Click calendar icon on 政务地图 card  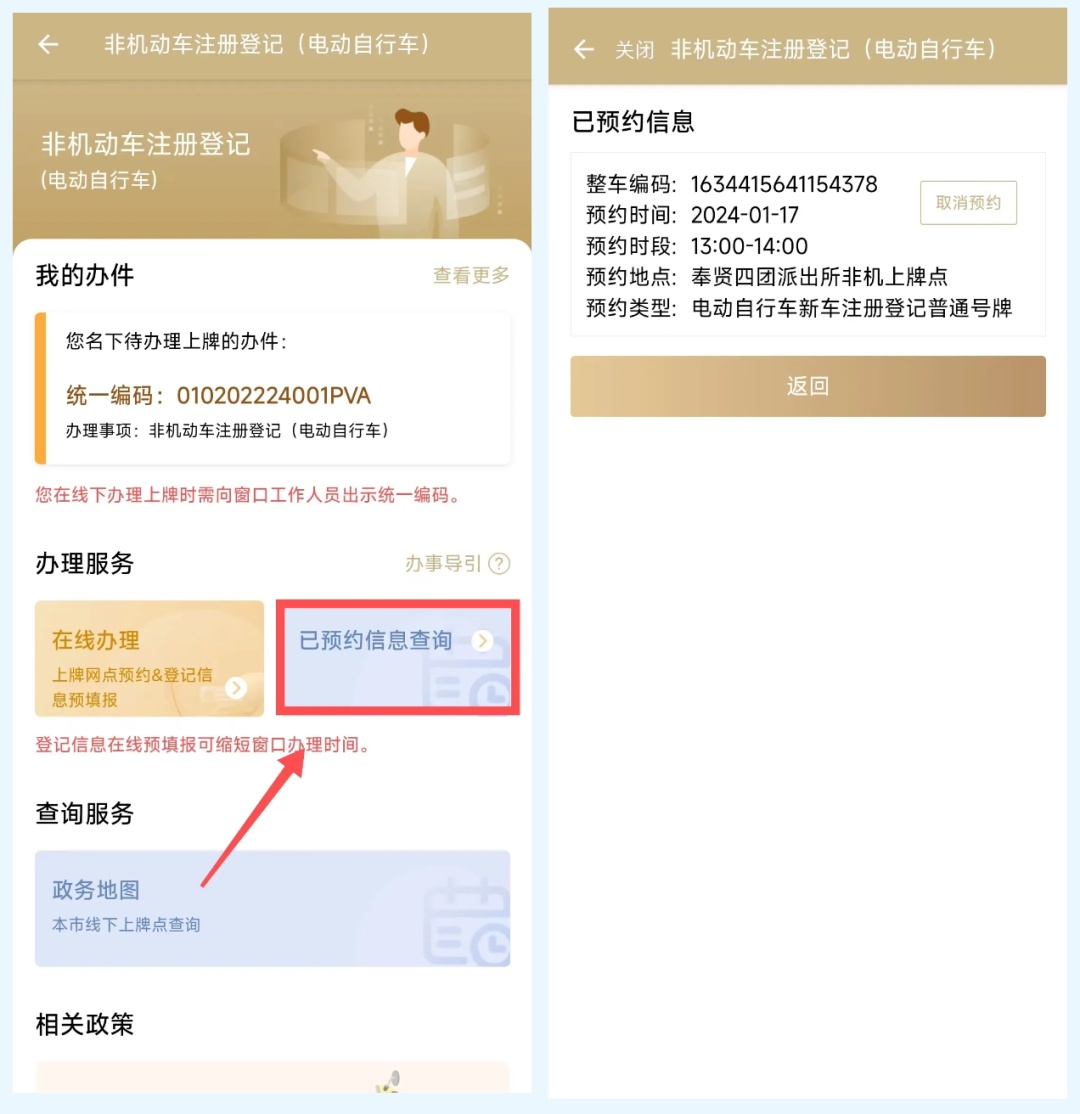pyautogui.click(x=467, y=921)
